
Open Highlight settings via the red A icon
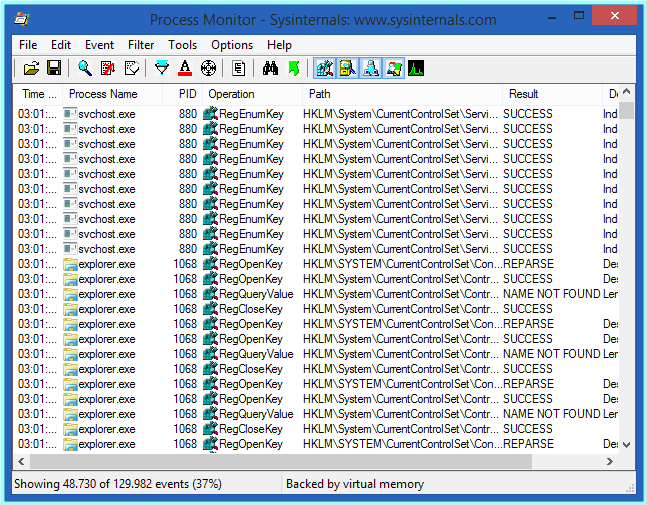[185, 68]
